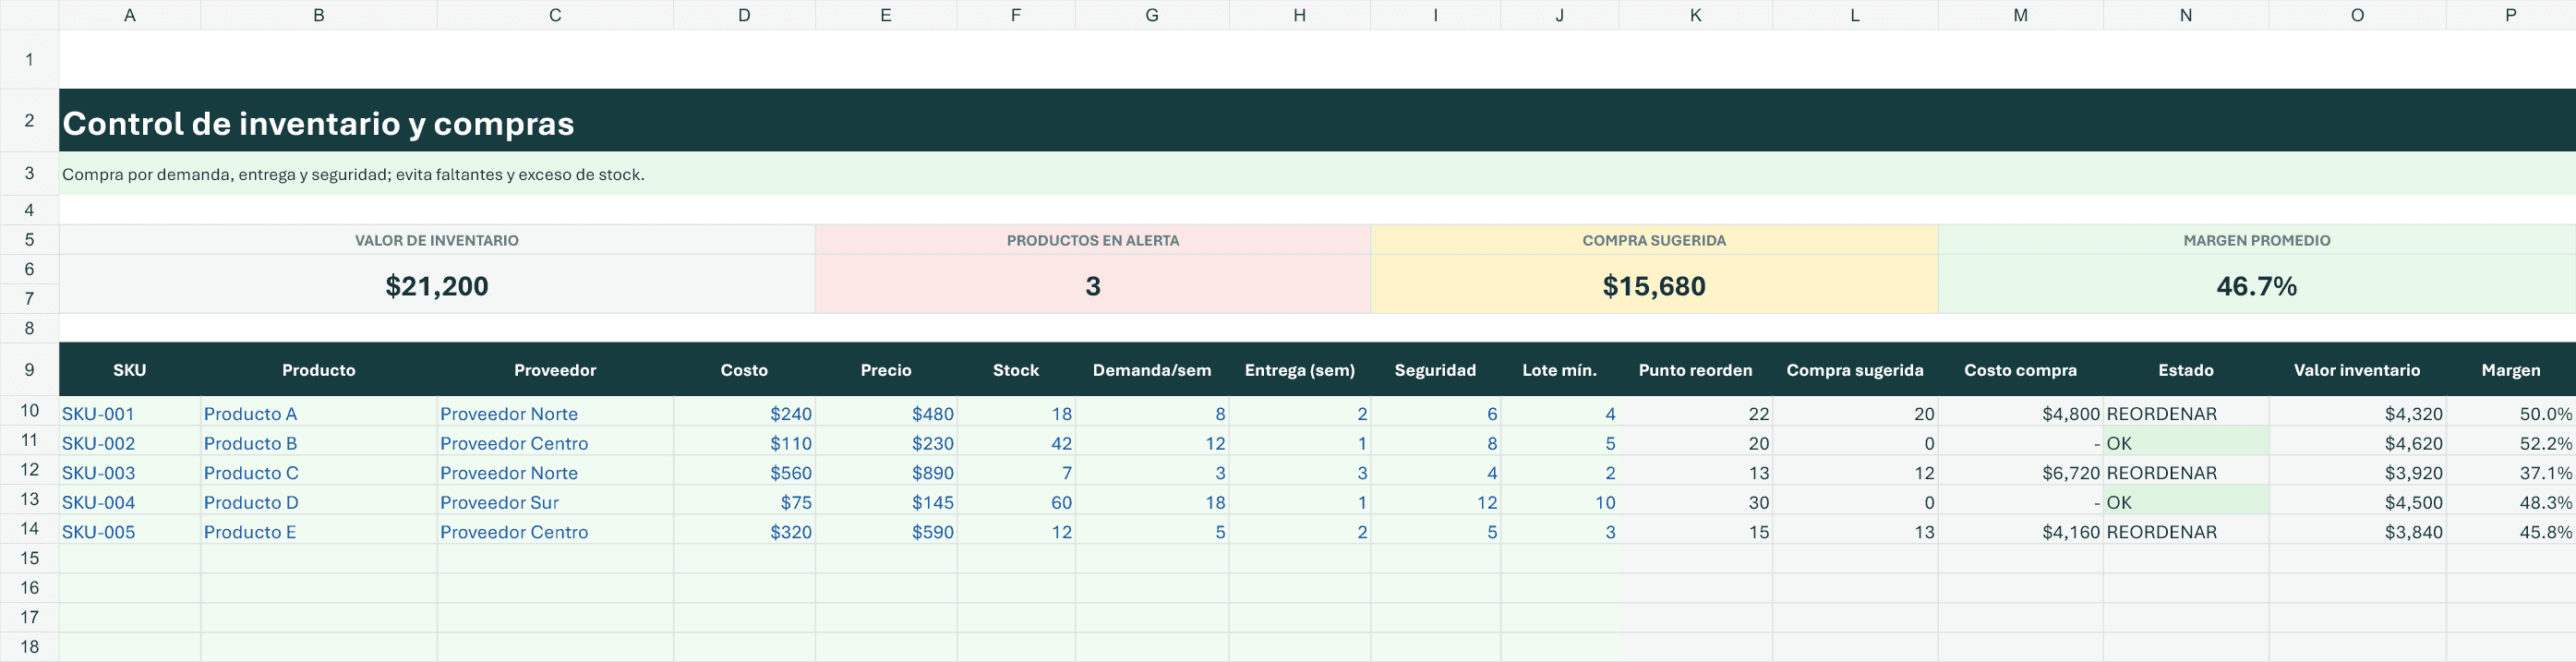Image resolution: width=2576 pixels, height=662 pixels.
Task: Click the 'MARGEN PROMEDIO' label
Action: tap(2257, 240)
